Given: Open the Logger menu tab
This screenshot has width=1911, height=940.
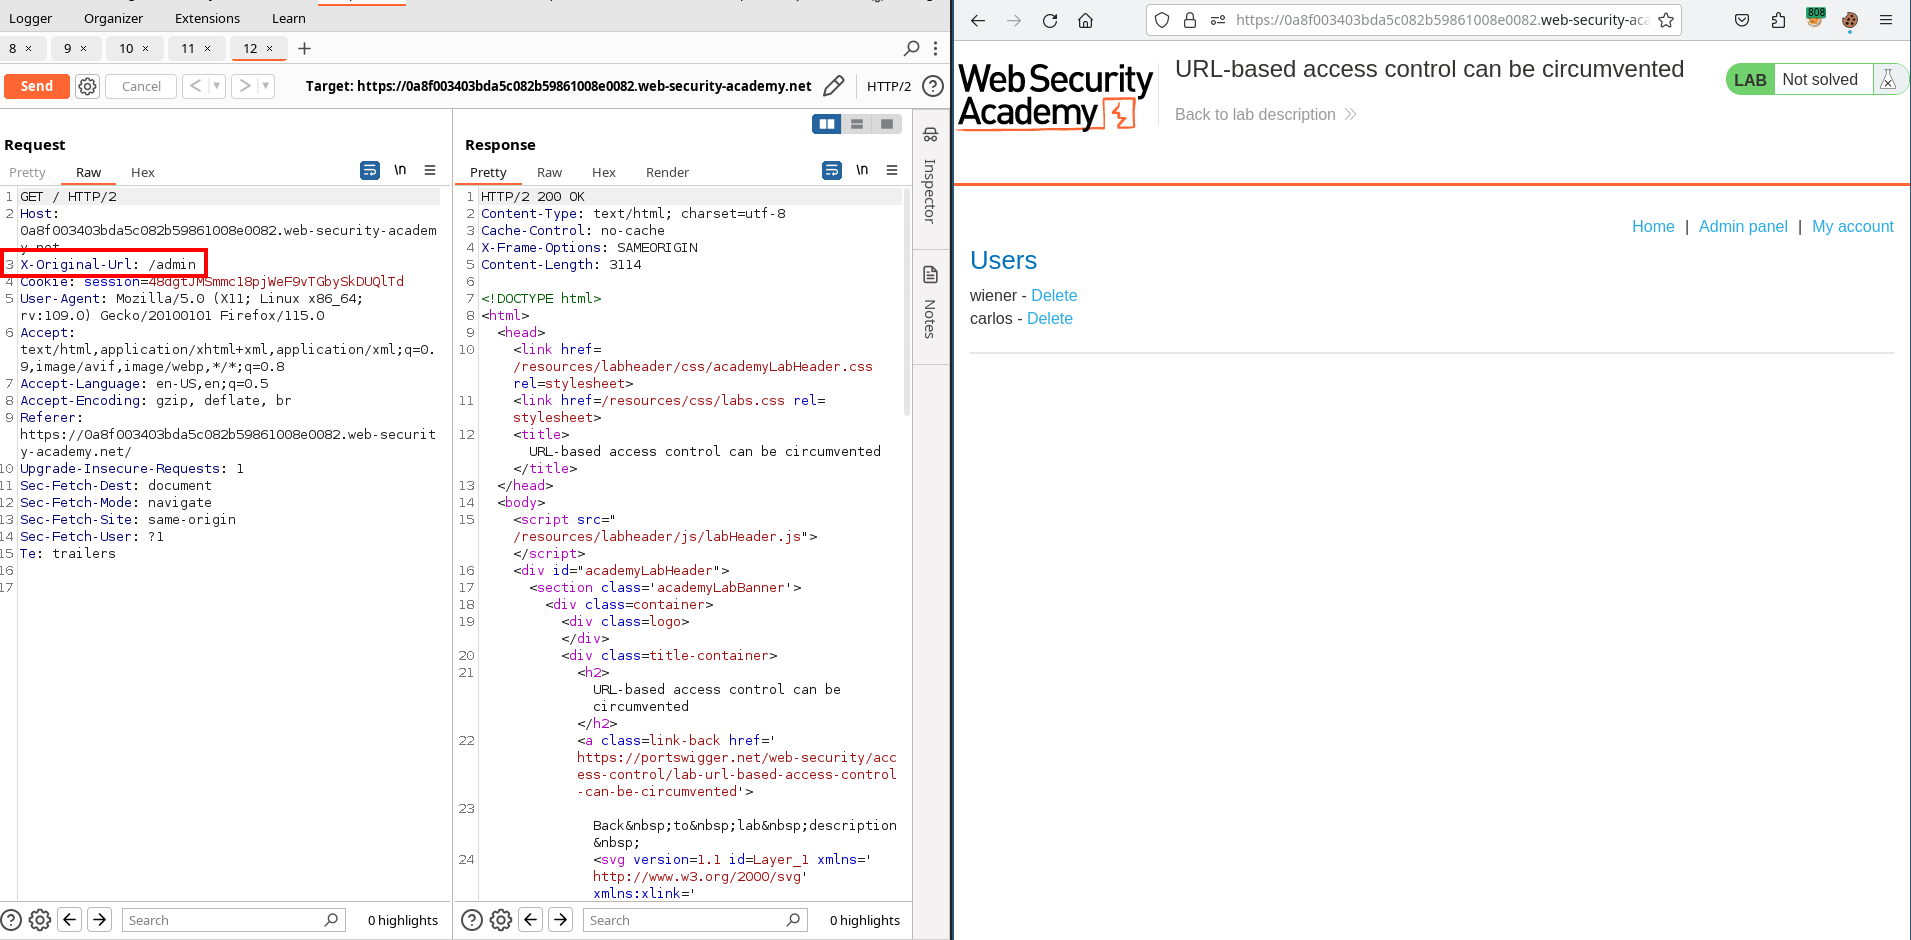Looking at the screenshot, I should pos(30,18).
